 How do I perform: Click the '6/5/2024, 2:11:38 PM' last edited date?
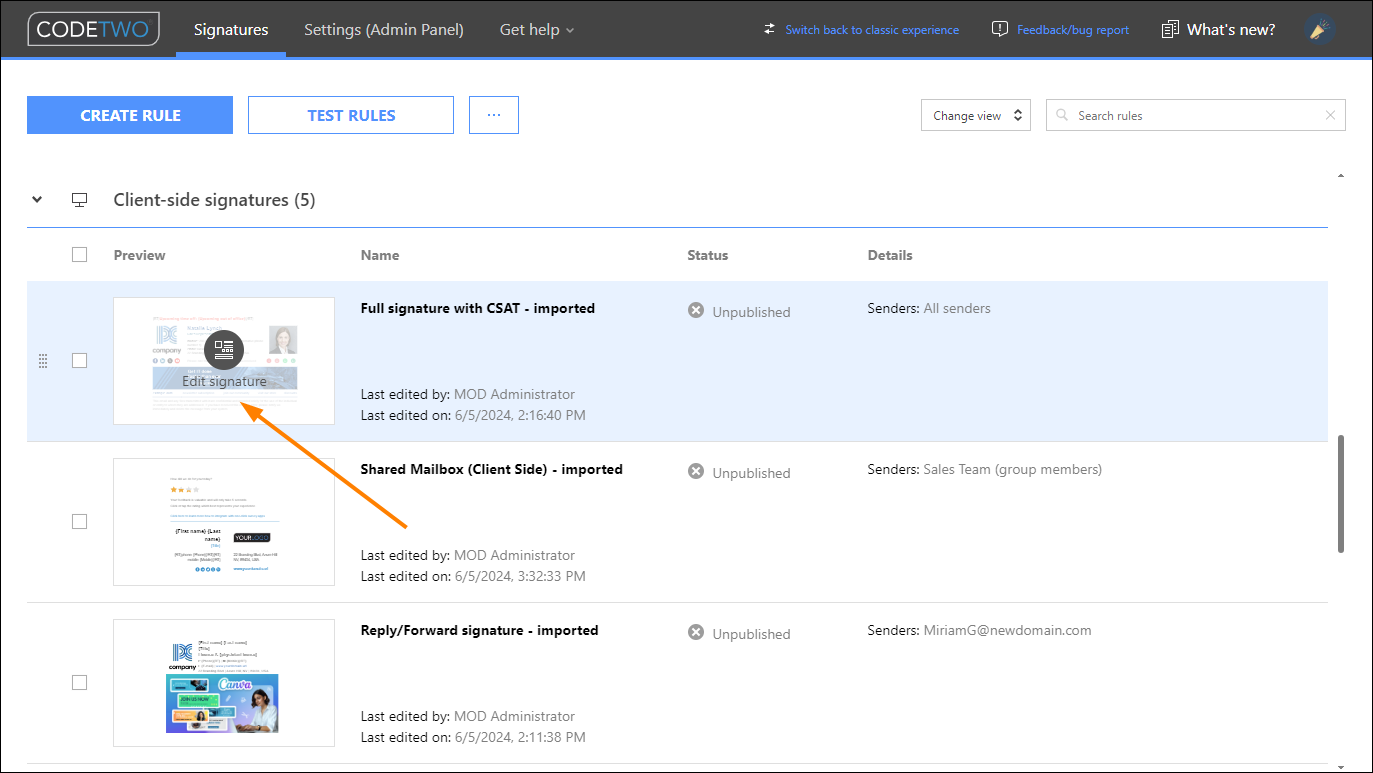pos(520,737)
